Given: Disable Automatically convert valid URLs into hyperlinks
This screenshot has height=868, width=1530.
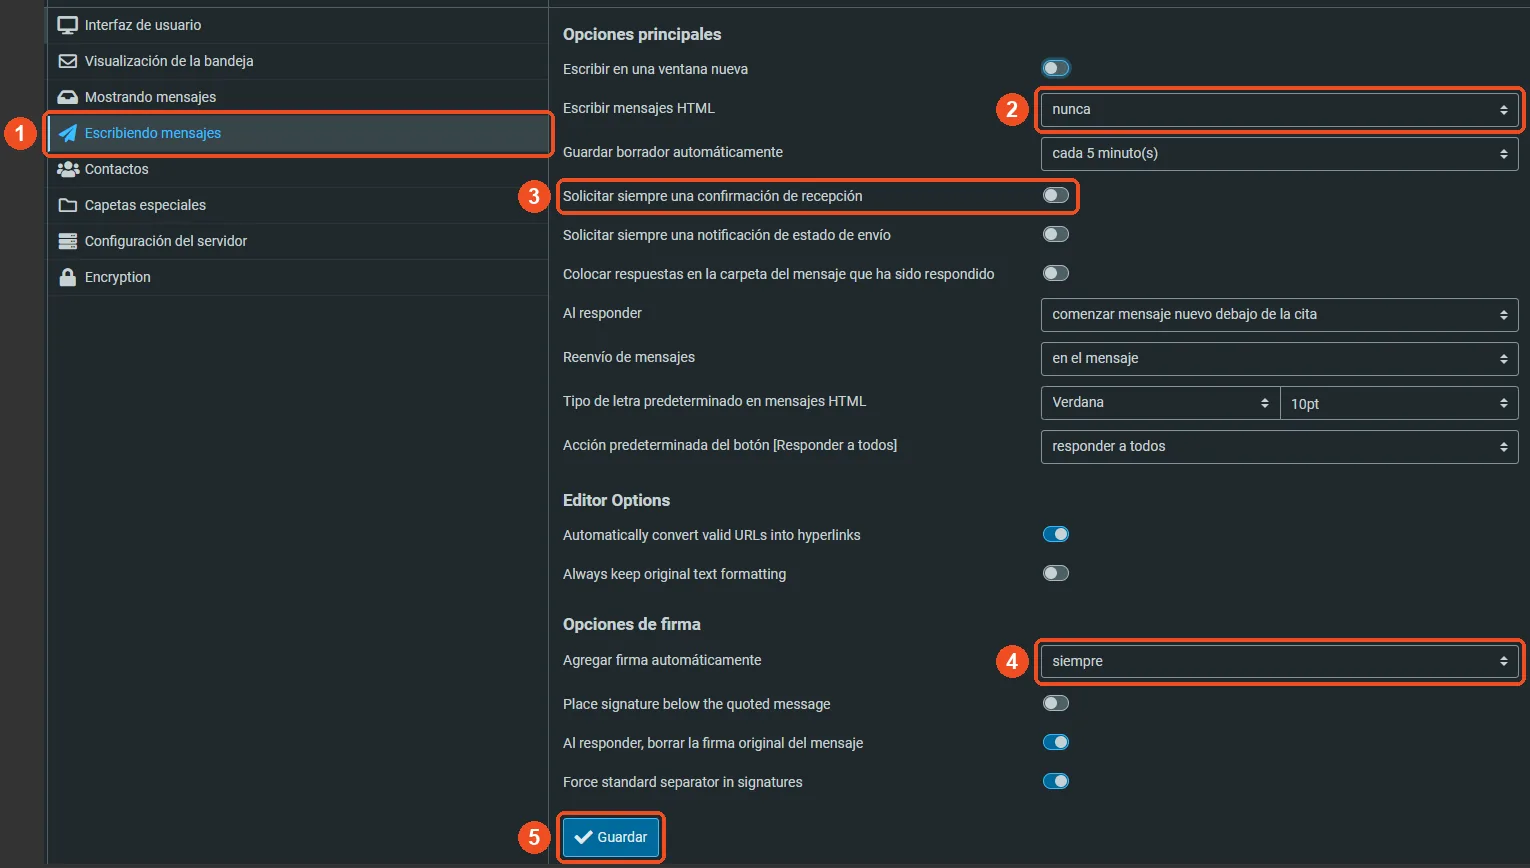Looking at the screenshot, I should click(1056, 534).
